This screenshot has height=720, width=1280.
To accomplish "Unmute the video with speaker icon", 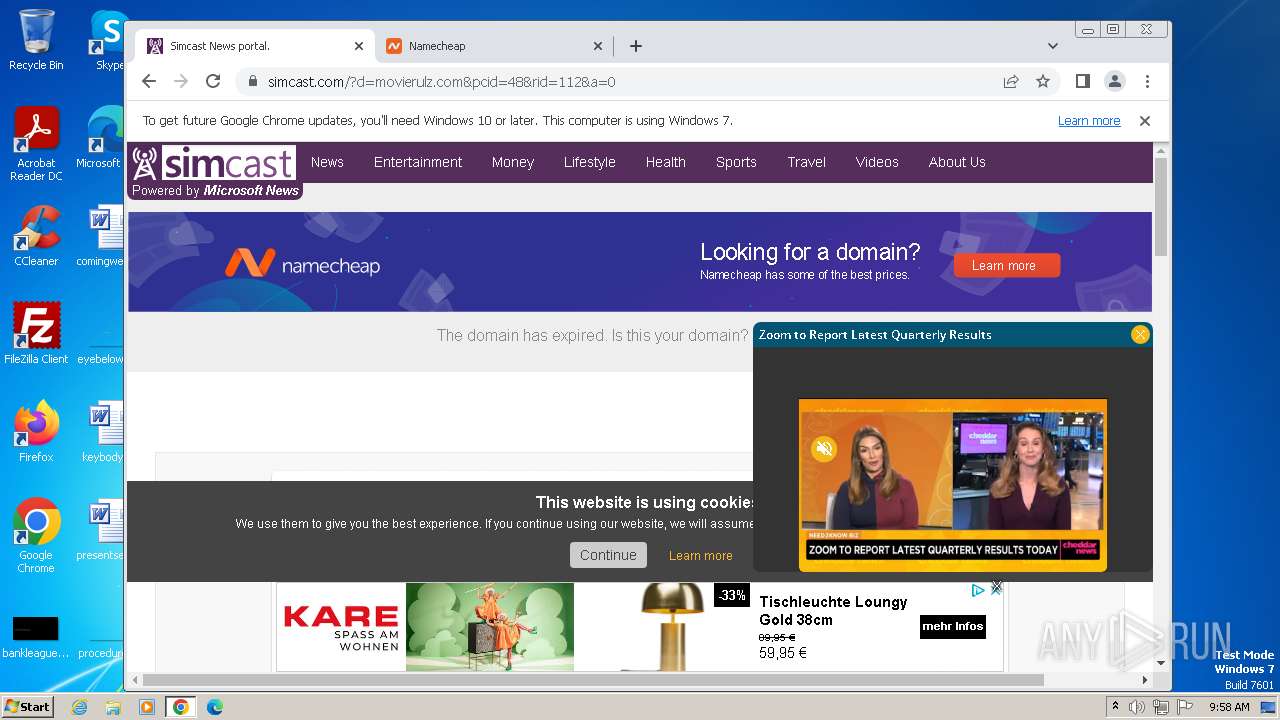I will [824, 449].
